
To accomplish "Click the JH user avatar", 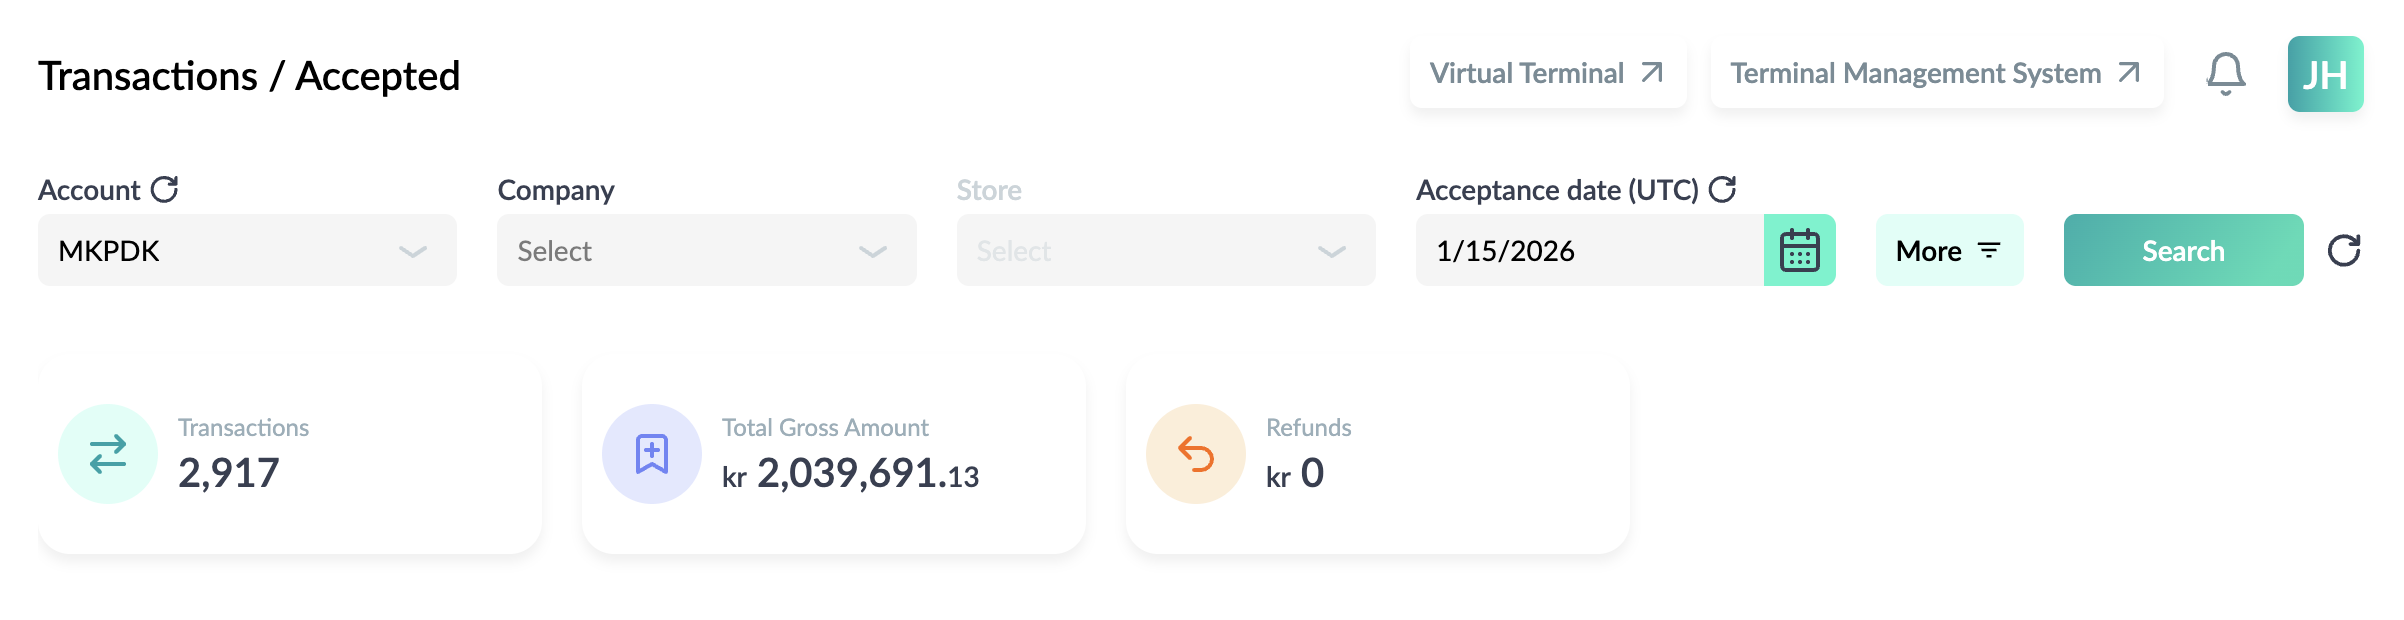I will (x=2325, y=74).
